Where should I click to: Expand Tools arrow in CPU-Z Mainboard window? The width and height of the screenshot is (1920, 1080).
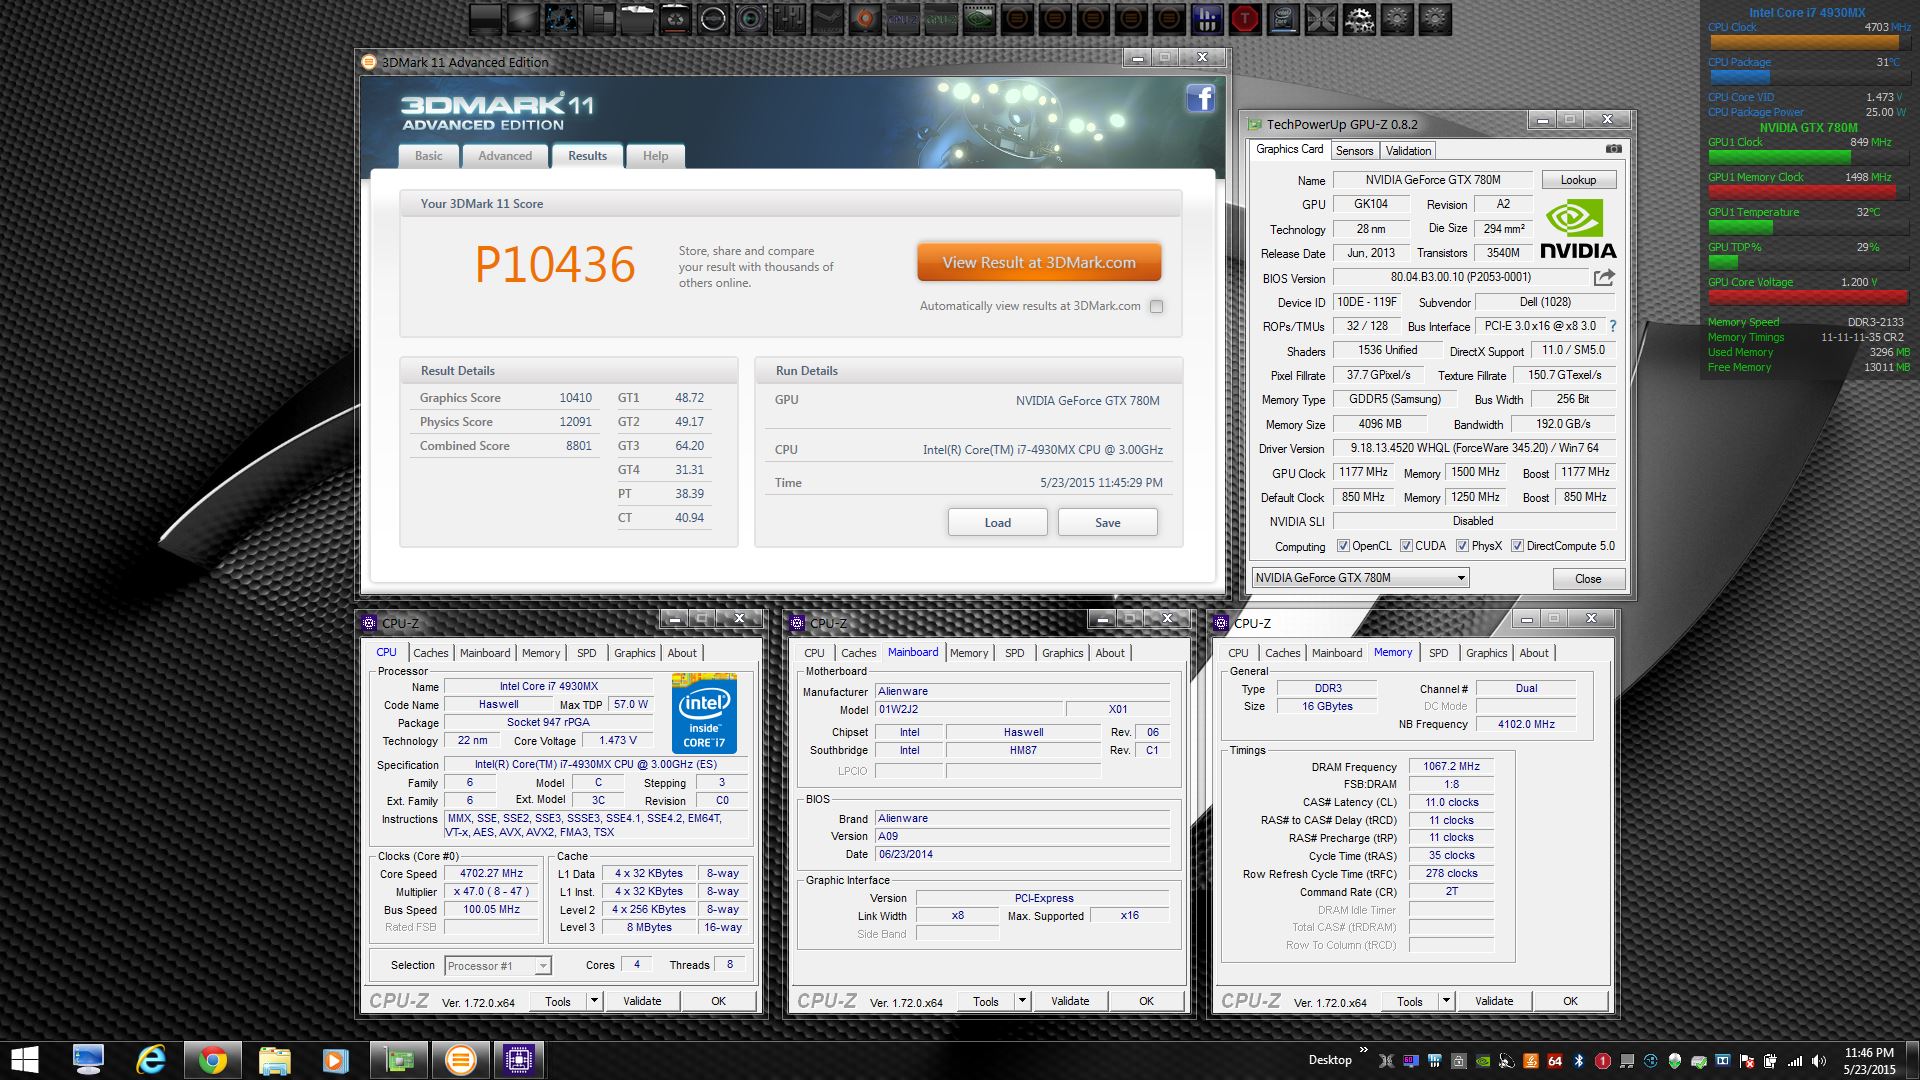1021,1001
